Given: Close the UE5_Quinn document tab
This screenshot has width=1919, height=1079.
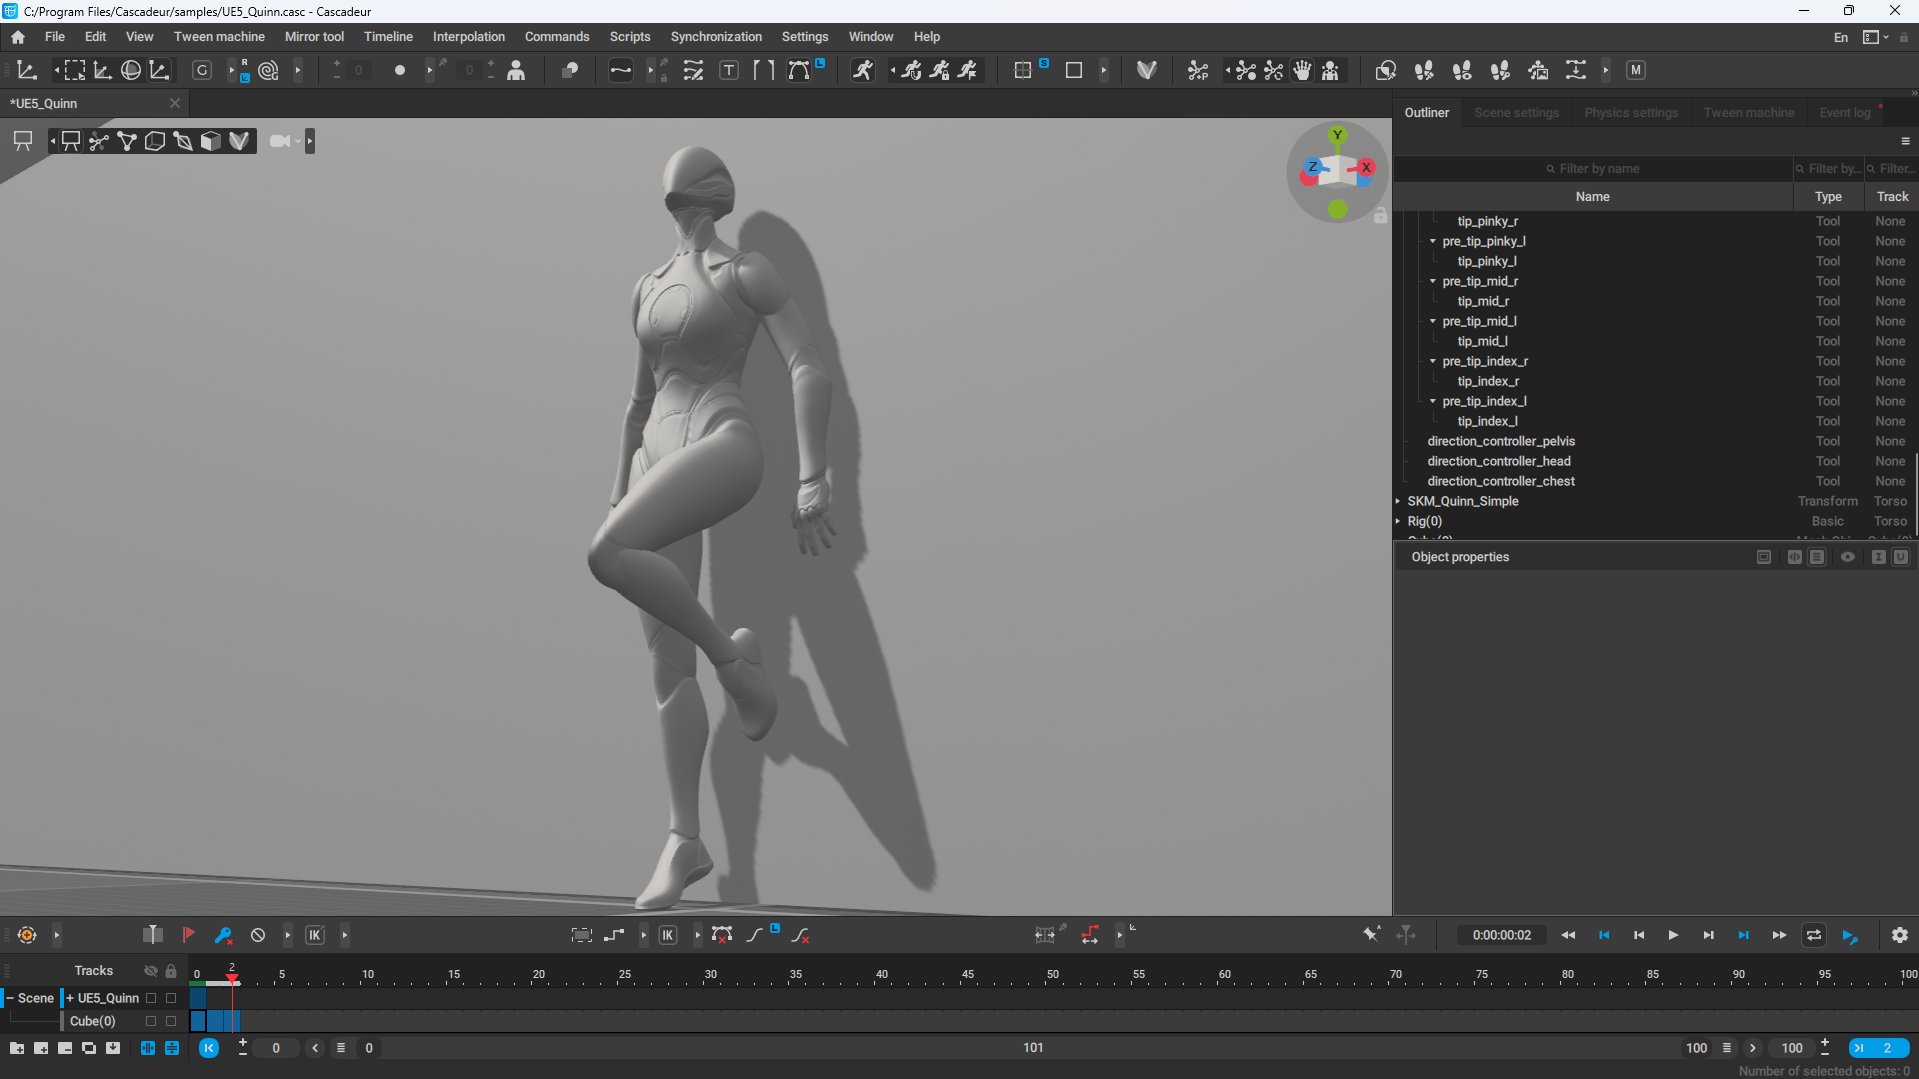Looking at the screenshot, I should tap(175, 103).
